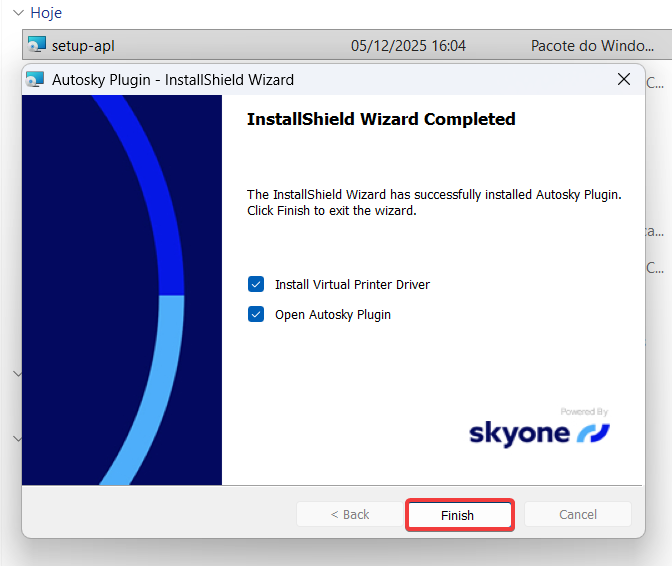Expand the lower collapsed group chevron left of dialog
The width and height of the screenshot is (672, 566).
tap(17, 438)
